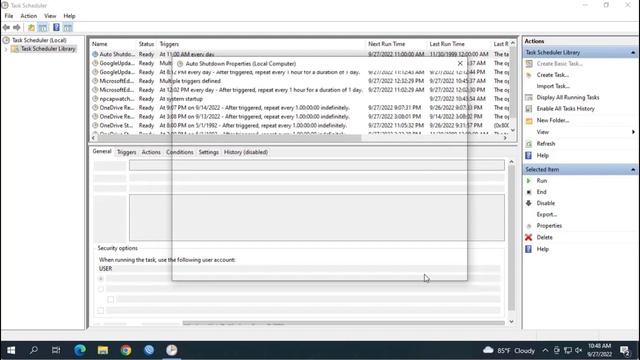The height and width of the screenshot is (360, 640).
Task: Click the volume speaker tray icon
Action: tap(578, 350)
